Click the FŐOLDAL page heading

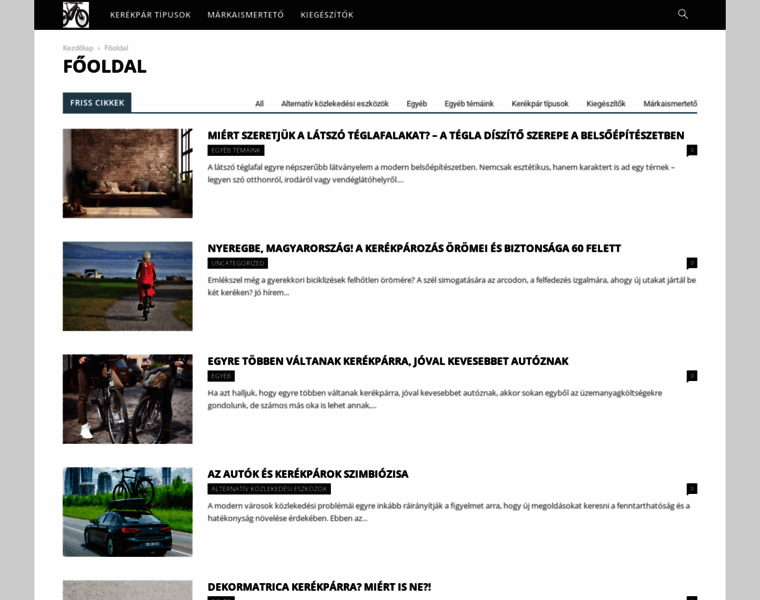pyautogui.click(x=105, y=66)
